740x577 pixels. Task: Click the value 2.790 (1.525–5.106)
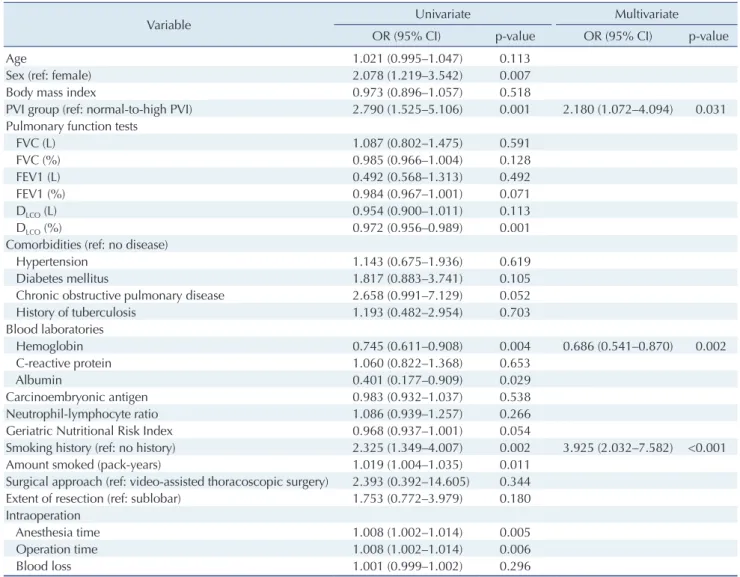[x=408, y=109]
